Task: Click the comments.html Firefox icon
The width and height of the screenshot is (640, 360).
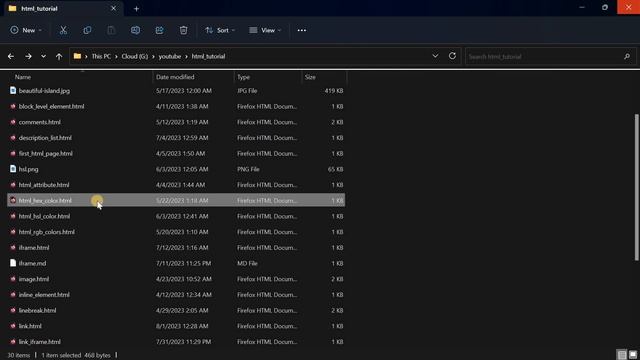Action: click(x=13, y=122)
